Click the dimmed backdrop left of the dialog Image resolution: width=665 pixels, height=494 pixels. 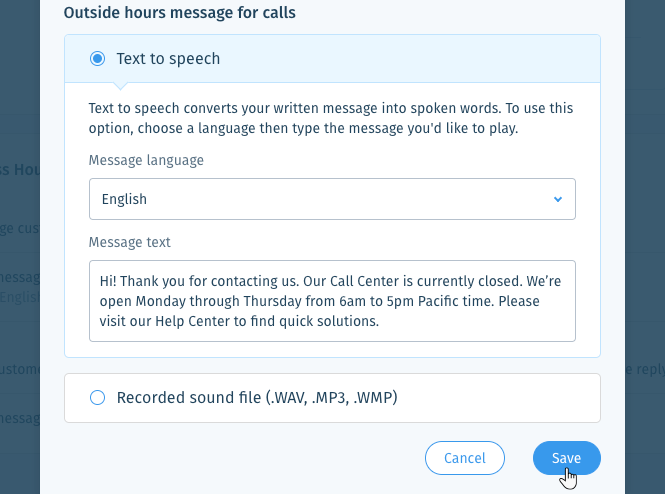20,106
